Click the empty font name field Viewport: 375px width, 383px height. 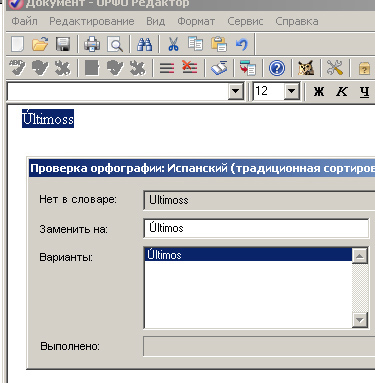point(118,91)
